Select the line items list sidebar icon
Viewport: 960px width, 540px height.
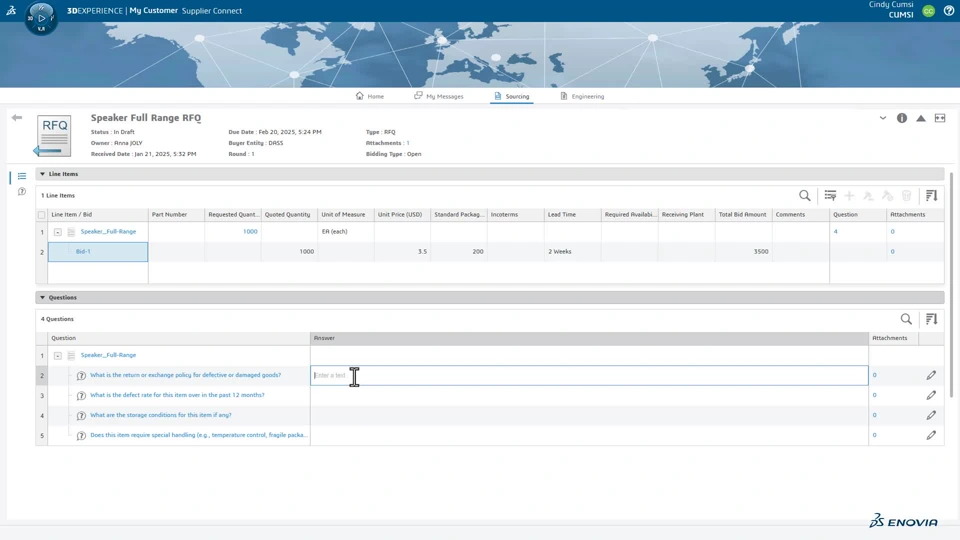(x=22, y=176)
